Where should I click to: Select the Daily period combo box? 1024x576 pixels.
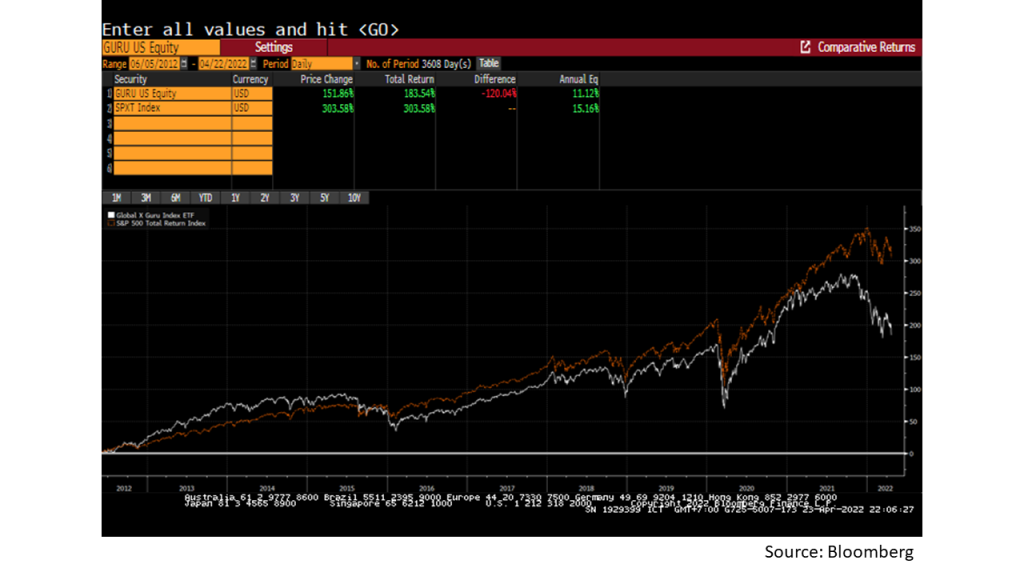[322, 63]
